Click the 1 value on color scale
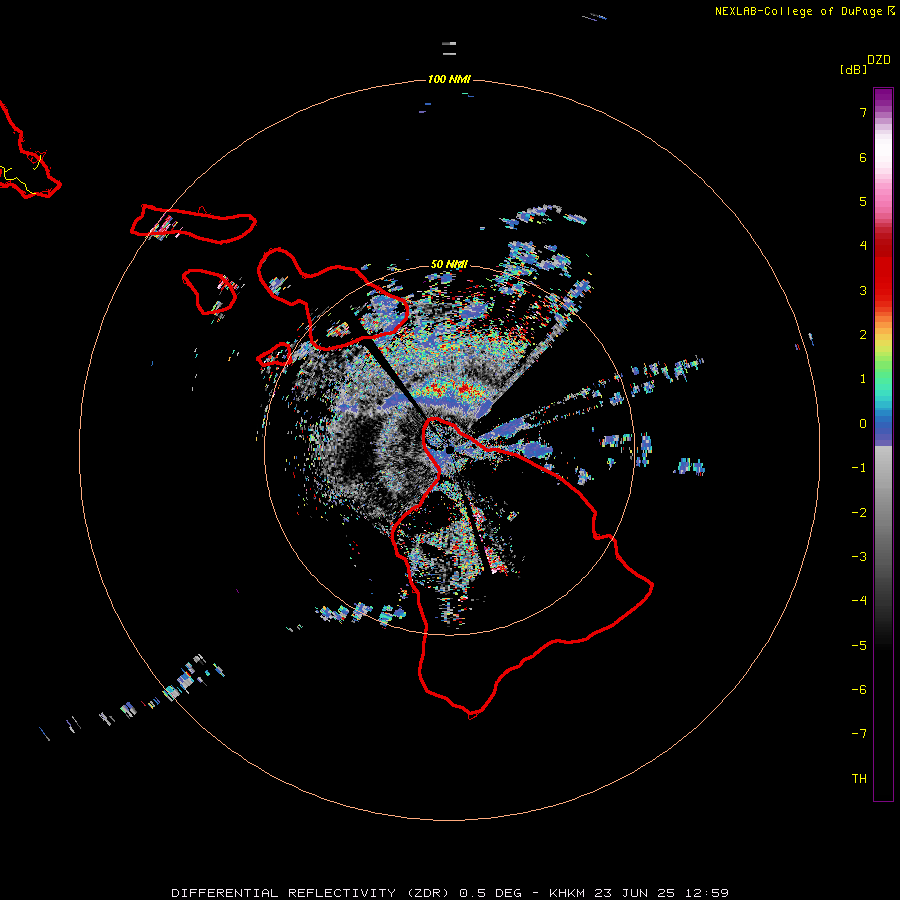The image size is (900, 900). (x=863, y=379)
